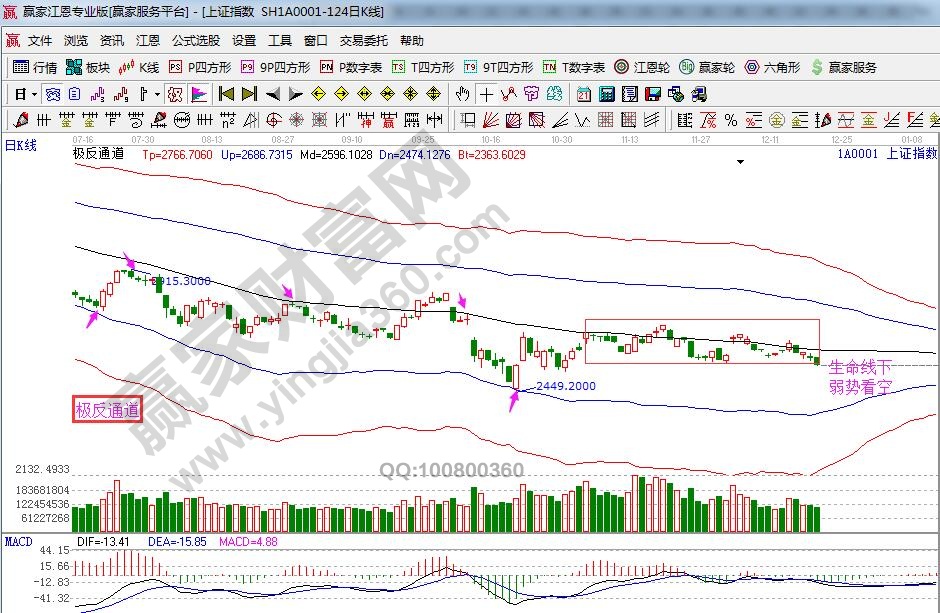The height and width of the screenshot is (613, 940).
Task: Toggle the pink flag chart button
Action: pos(198,94)
